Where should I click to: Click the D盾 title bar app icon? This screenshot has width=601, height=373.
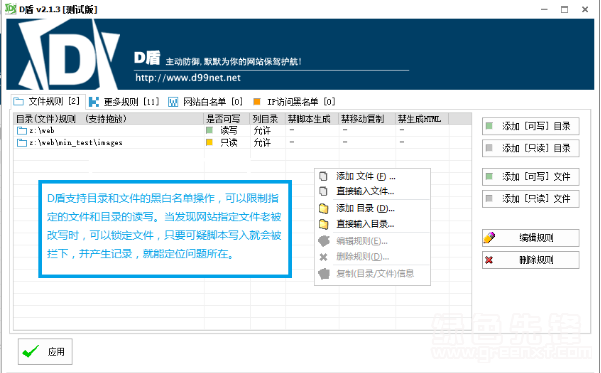(x=10, y=9)
